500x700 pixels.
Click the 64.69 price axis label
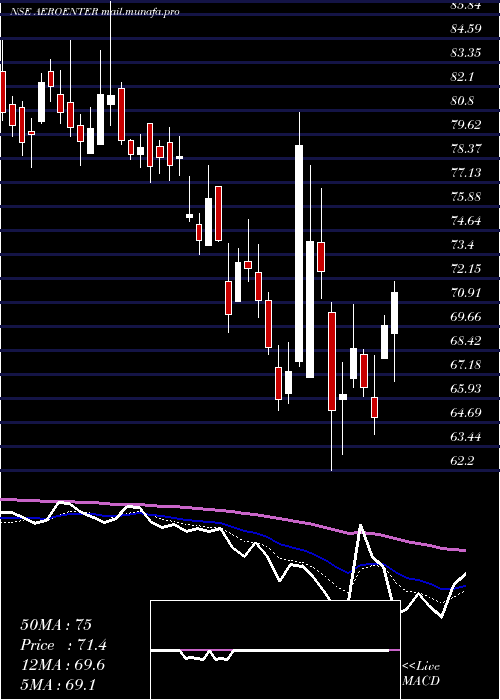pyautogui.click(x=466, y=413)
